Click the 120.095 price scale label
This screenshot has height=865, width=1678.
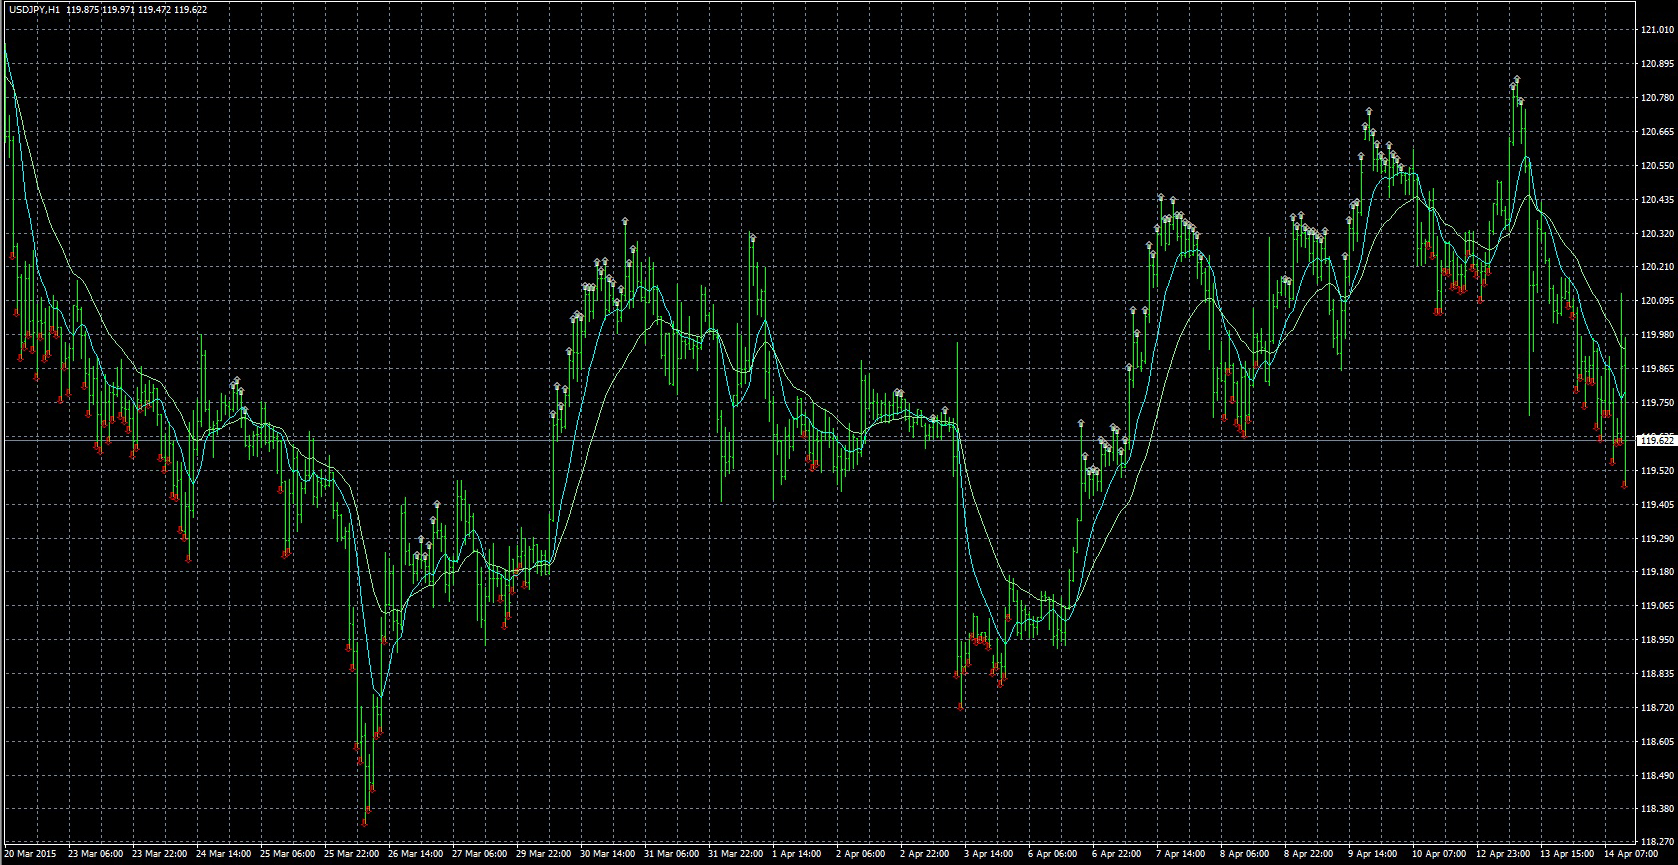tap(1657, 301)
